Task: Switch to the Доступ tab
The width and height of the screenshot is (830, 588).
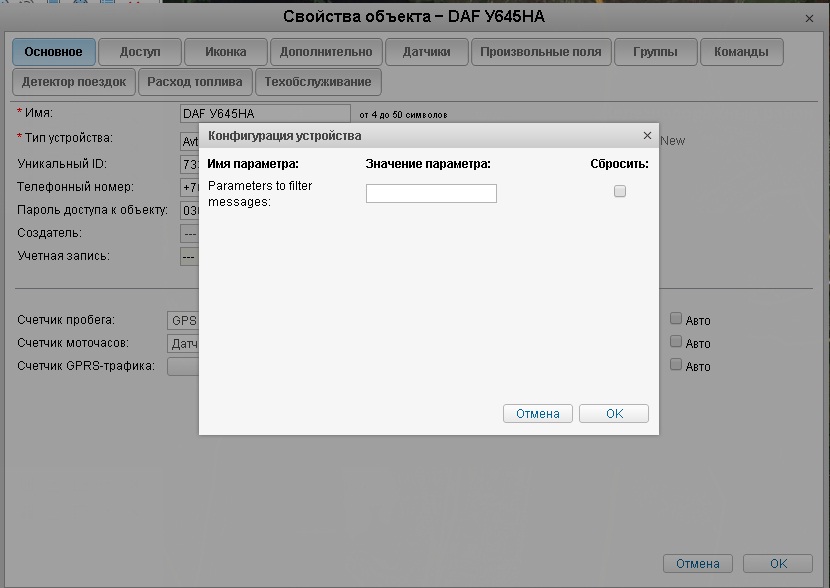Action: point(140,52)
